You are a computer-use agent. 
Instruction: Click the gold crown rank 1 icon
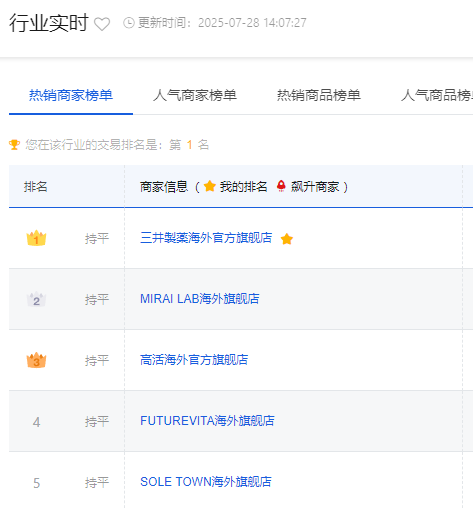coord(36,238)
